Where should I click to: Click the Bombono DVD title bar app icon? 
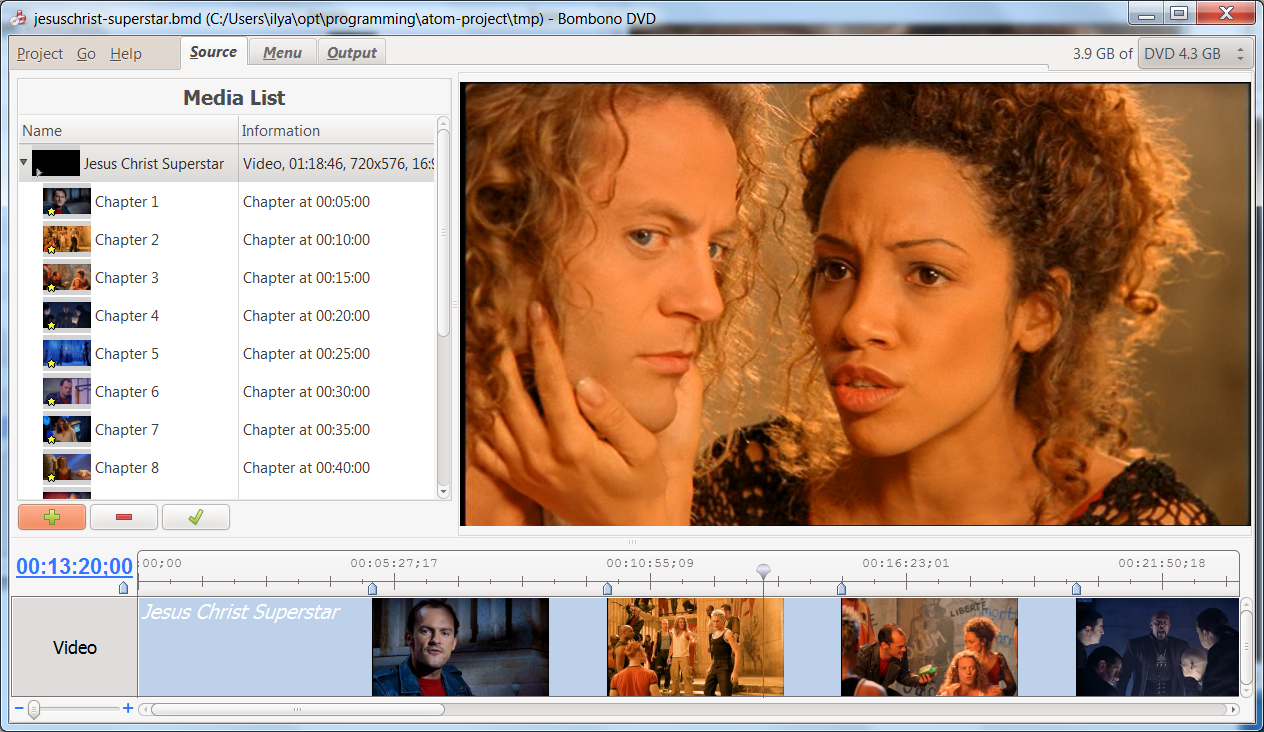17,18
